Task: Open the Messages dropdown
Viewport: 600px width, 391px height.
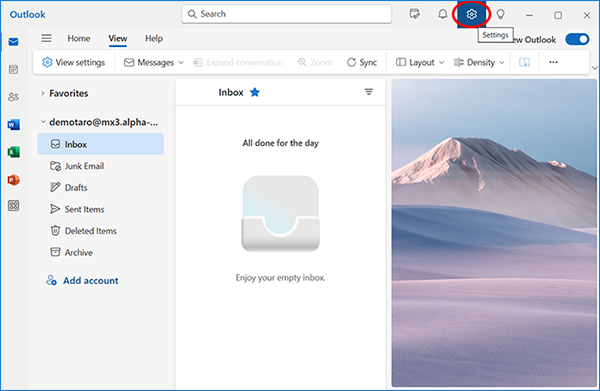Action: point(154,62)
